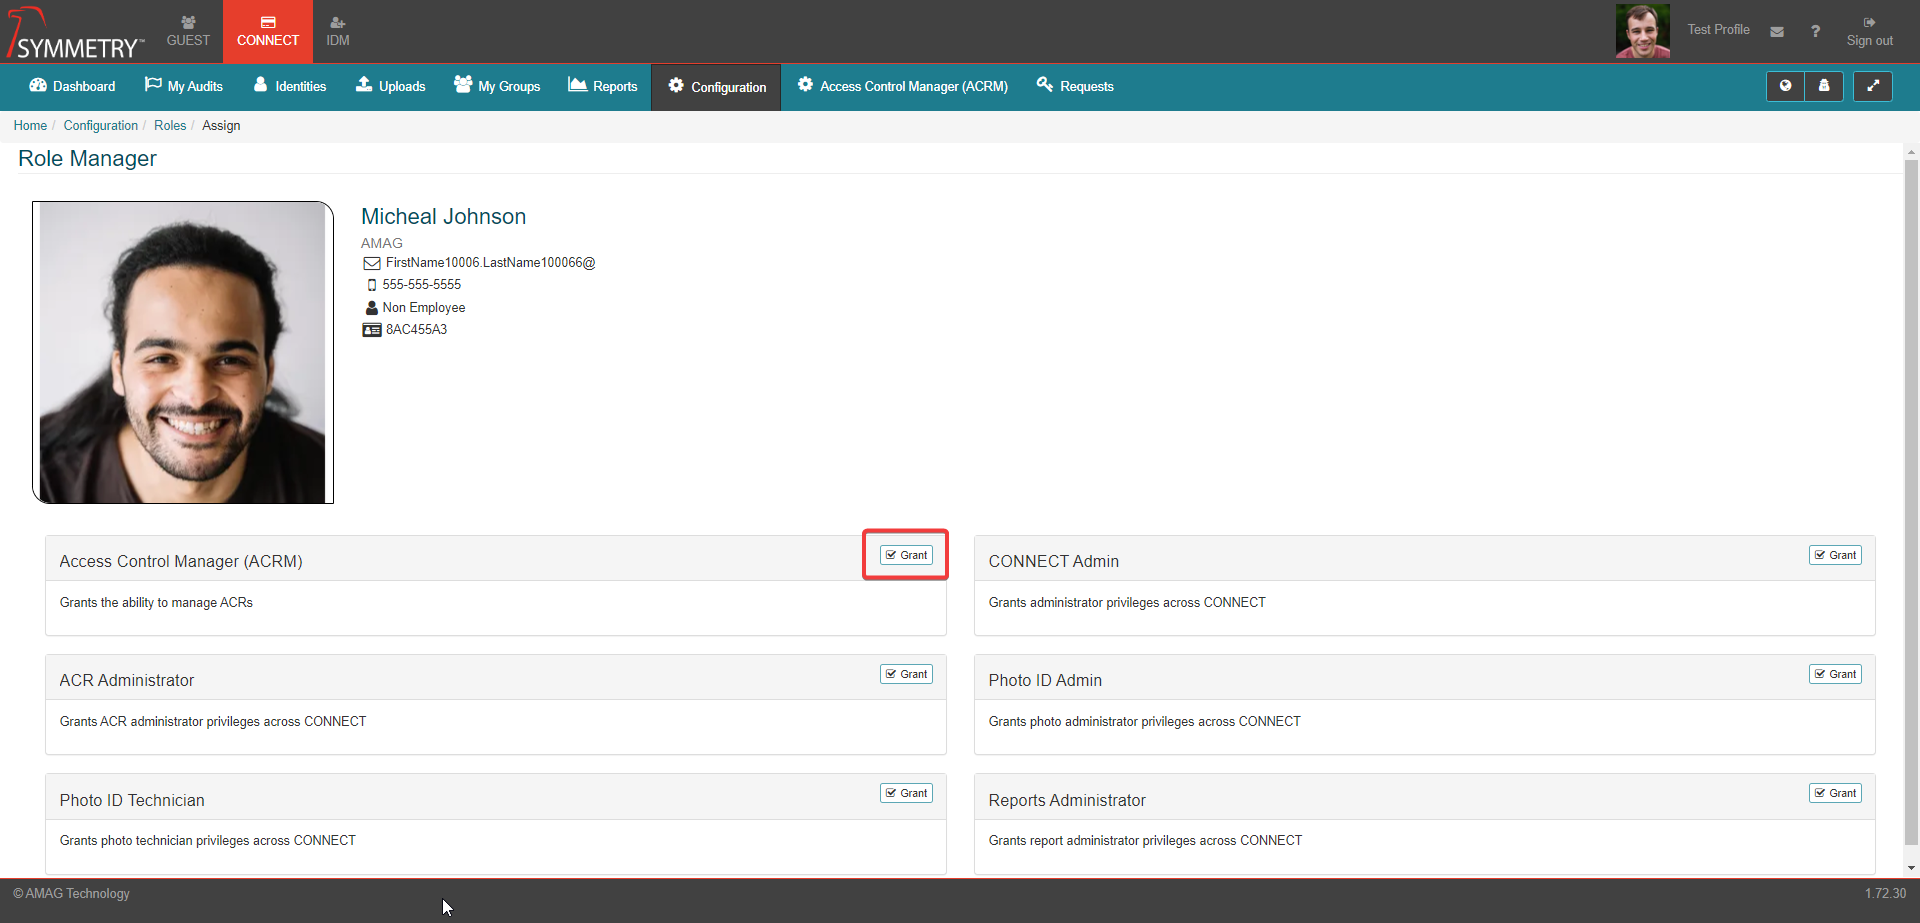Switch to the IDM module

tap(338, 31)
